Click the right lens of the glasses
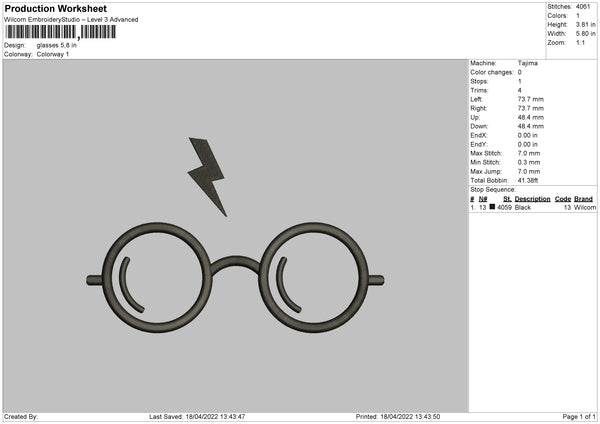Screen dimensions: 600x424 [x=314, y=277]
